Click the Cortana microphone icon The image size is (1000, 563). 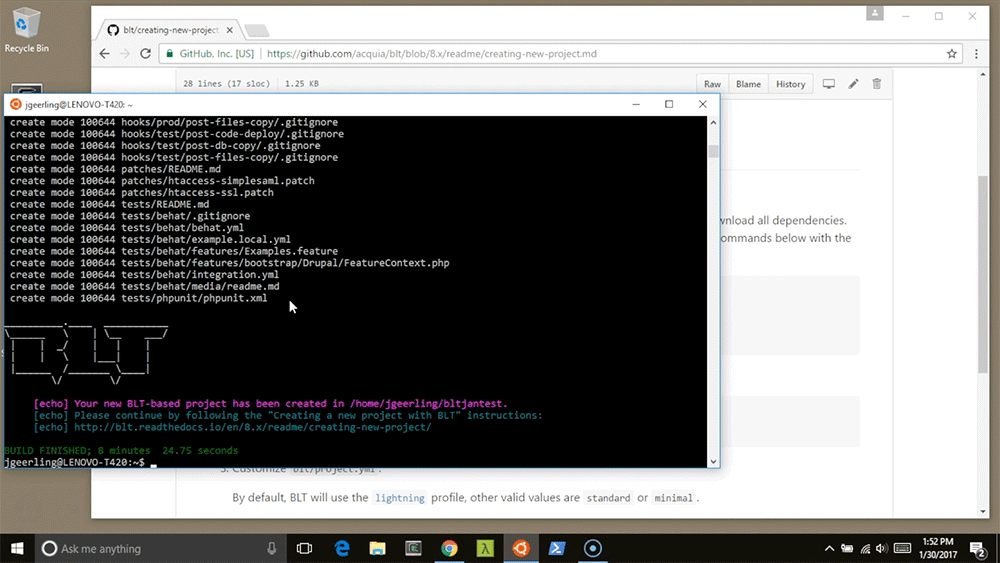[272, 548]
